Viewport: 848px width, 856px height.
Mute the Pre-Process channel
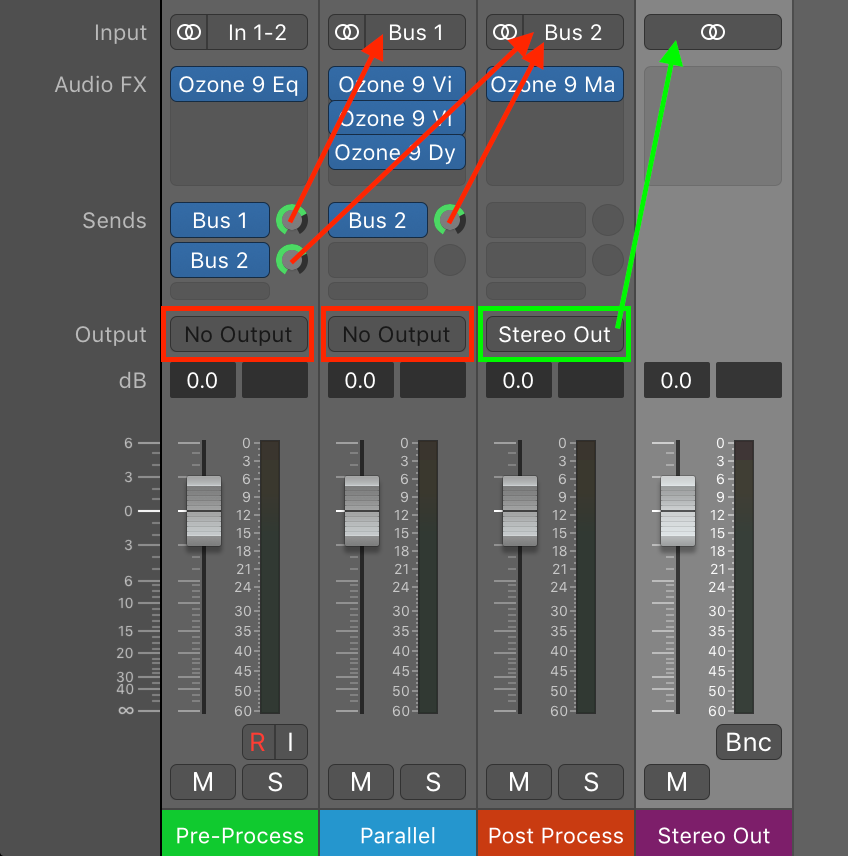203,782
